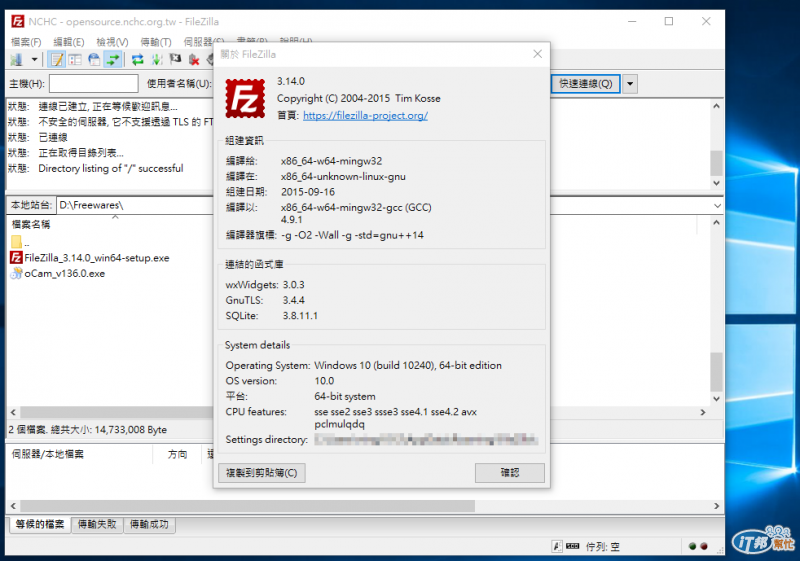The width and height of the screenshot is (800, 561).
Task: Open quickconnect history dropdown arrow
Action: tap(630, 84)
